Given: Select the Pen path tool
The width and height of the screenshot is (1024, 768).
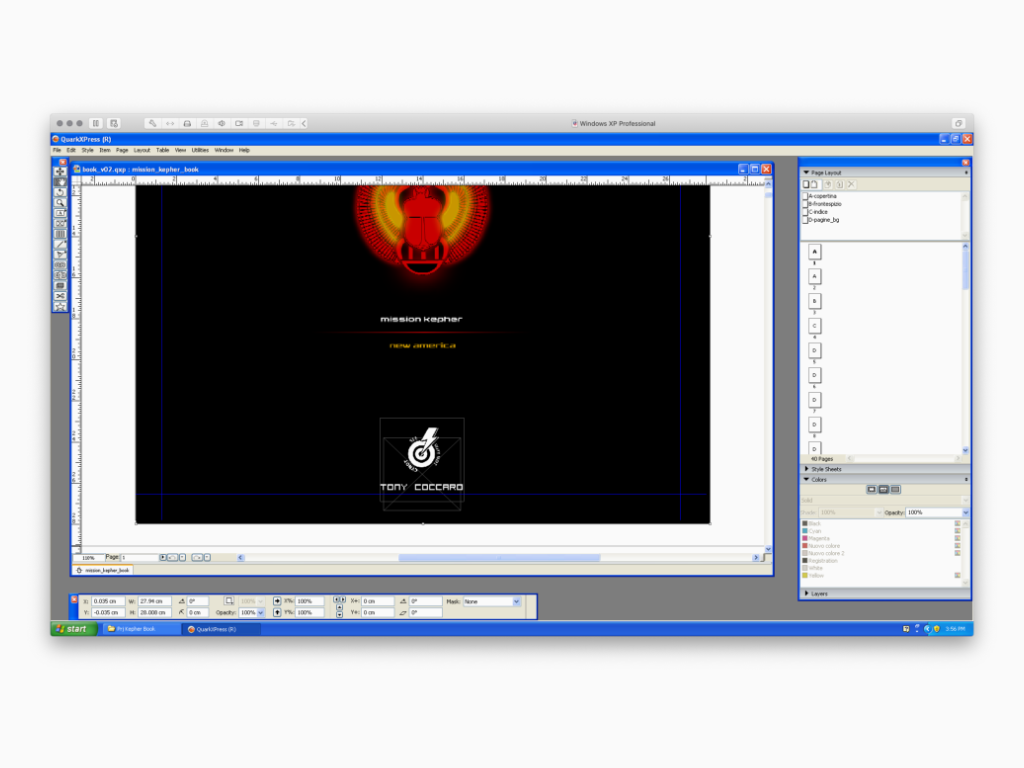Looking at the screenshot, I should (60, 255).
